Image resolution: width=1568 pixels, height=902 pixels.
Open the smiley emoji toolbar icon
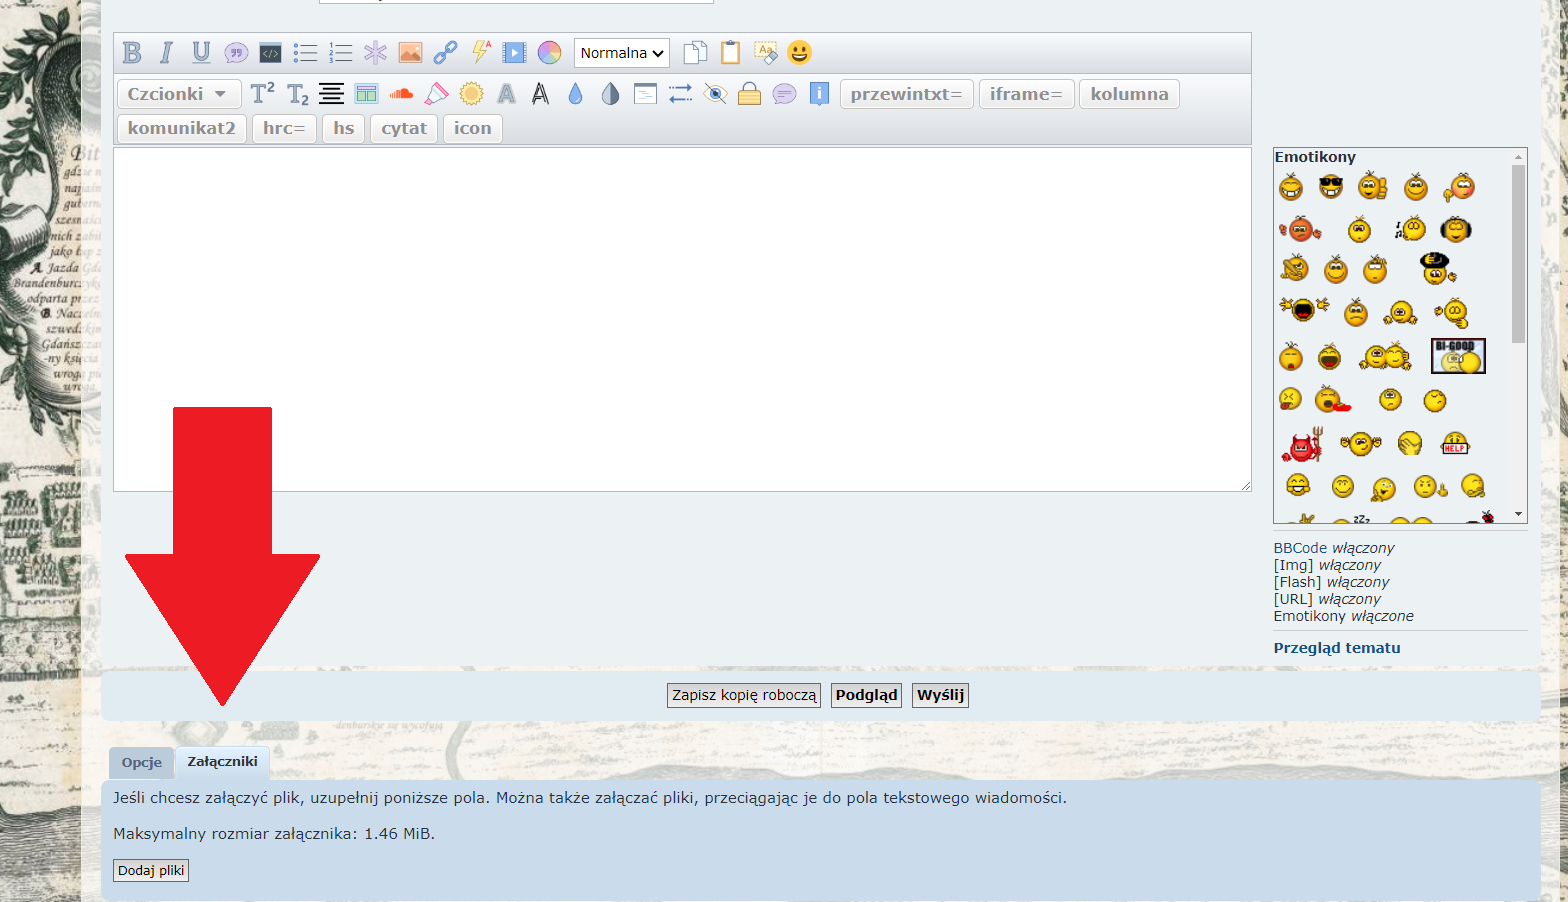point(799,53)
